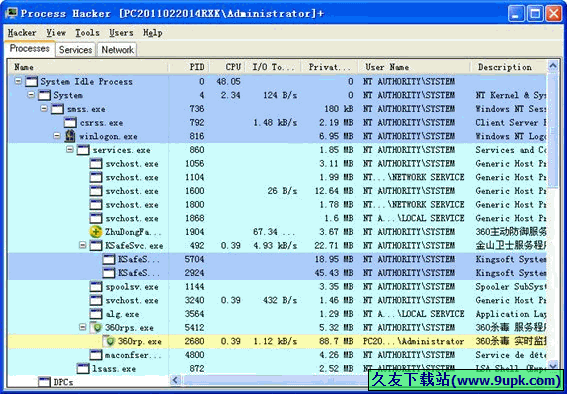The image size is (567, 394).
Task: Collapse the KSafeSvc.exe tree node
Action: [83, 245]
